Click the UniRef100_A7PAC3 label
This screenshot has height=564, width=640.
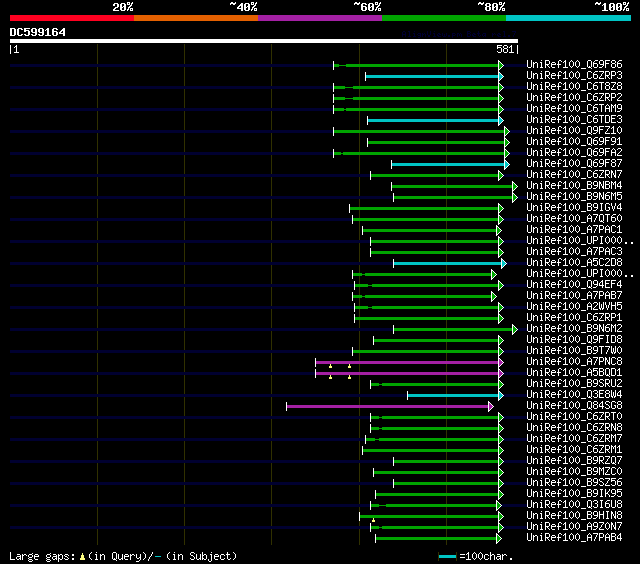click(x=574, y=252)
